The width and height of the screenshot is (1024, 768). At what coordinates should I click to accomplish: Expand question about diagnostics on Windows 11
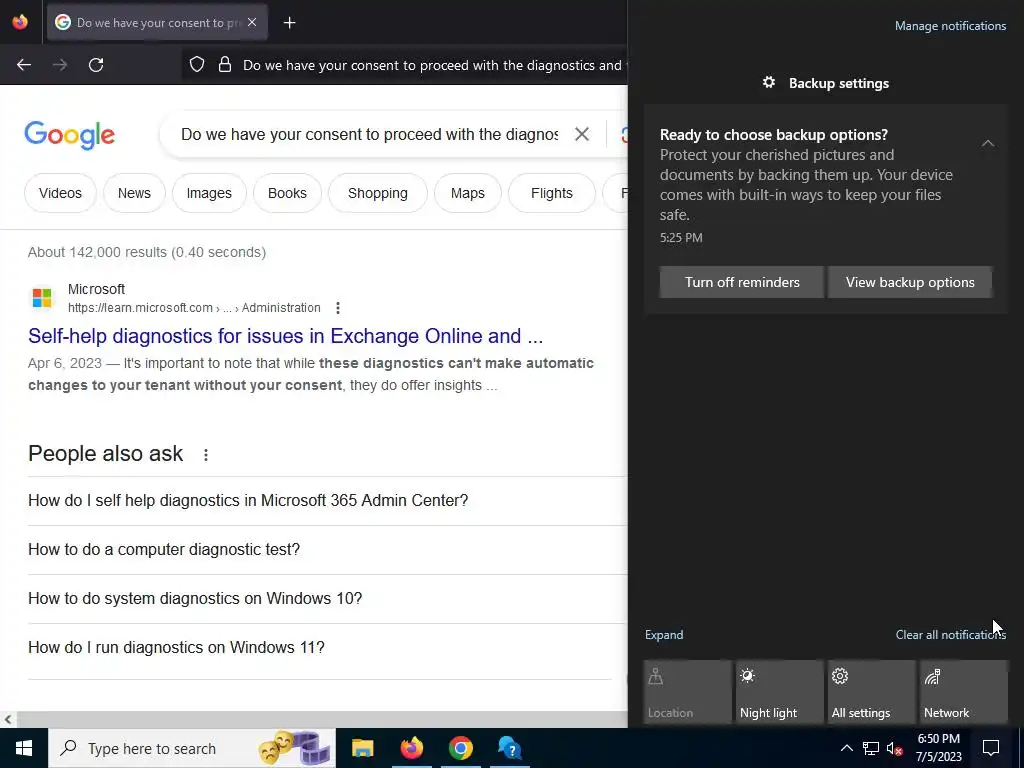point(327,648)
